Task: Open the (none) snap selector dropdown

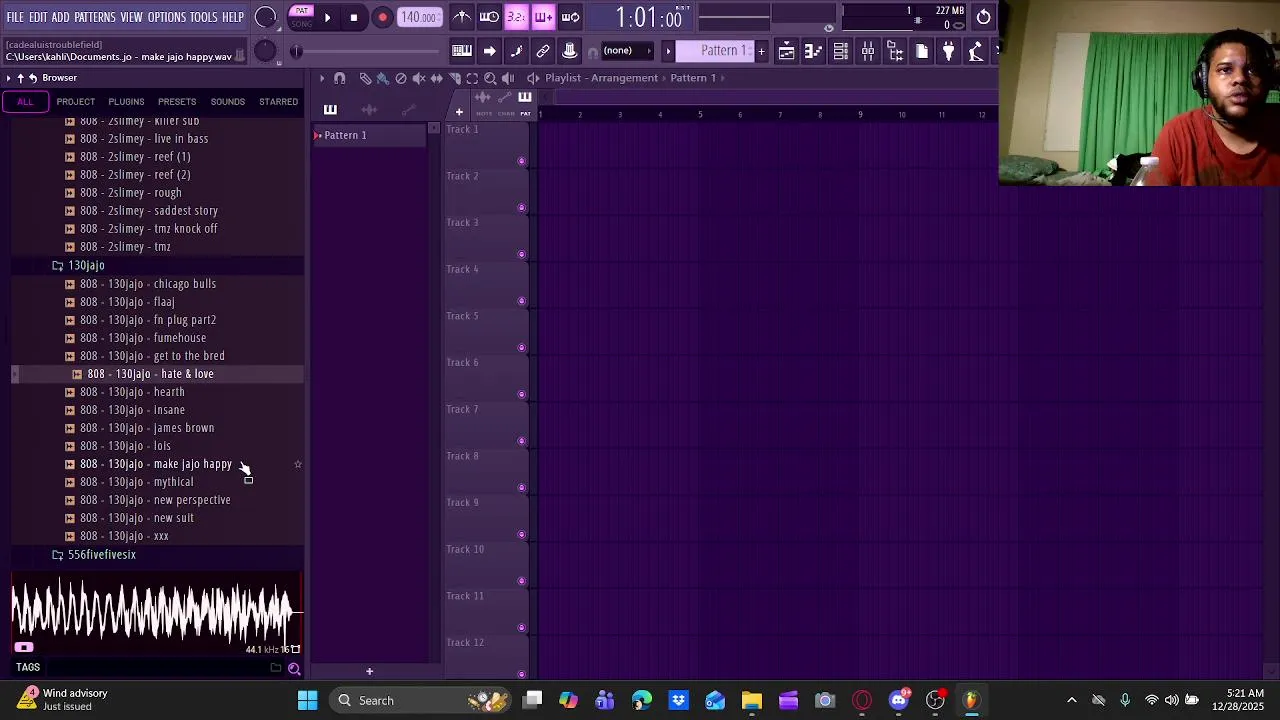Action: pyautogui.click(x=627, y=51)
